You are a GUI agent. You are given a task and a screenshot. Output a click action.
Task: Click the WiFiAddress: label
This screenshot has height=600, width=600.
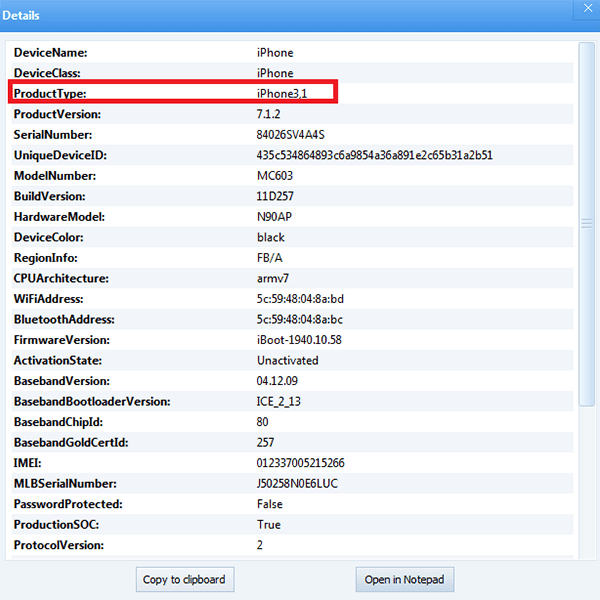click(x=49, y=299)
